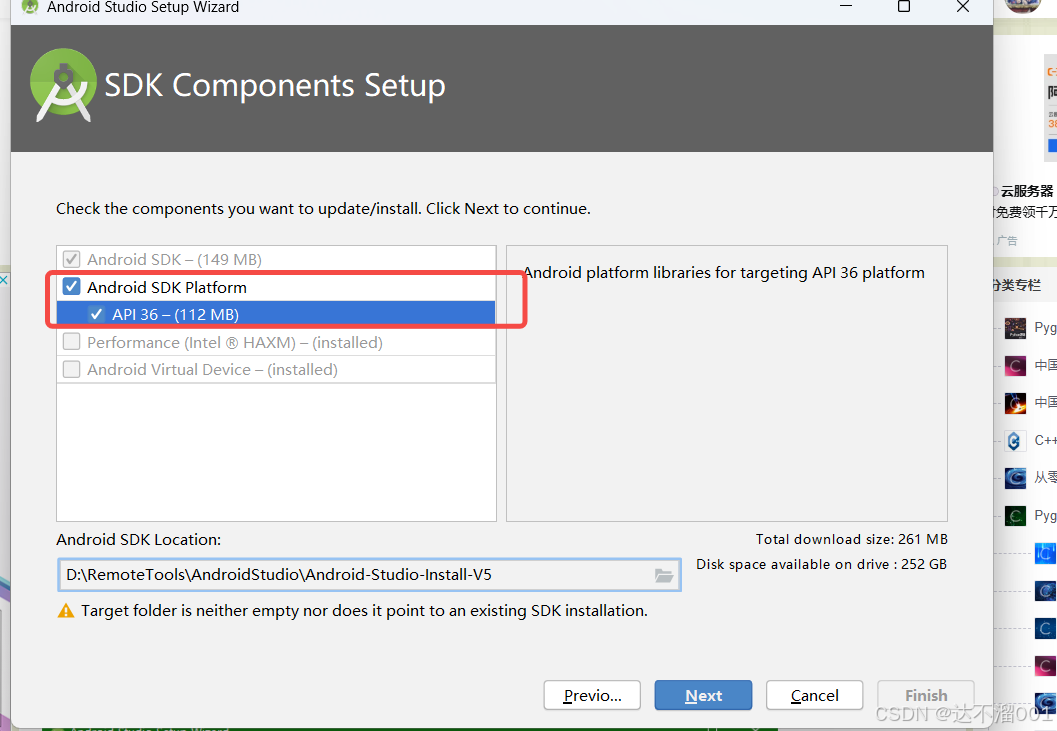The height and width of the screenshot is (731, 1057).
Task: Select the API 36 – (112 MB) row
Action: (276, 314)
